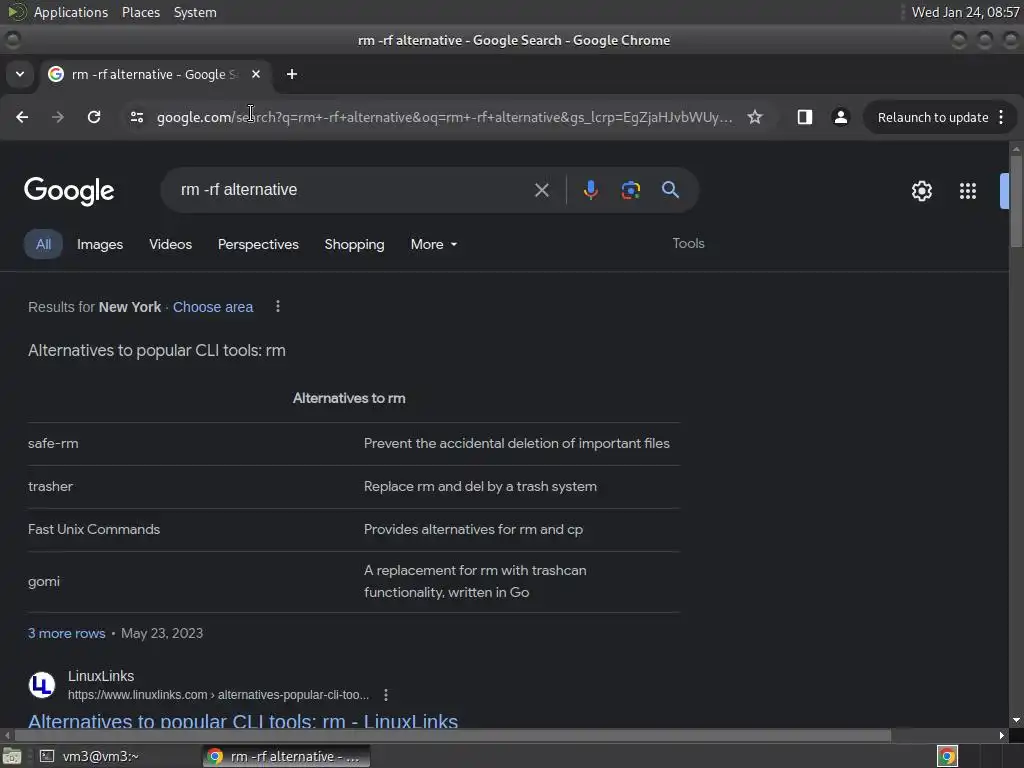Go back using Chrome's back arrow
Viewport: 1024px width, 768px height.
tap(22, 117)
